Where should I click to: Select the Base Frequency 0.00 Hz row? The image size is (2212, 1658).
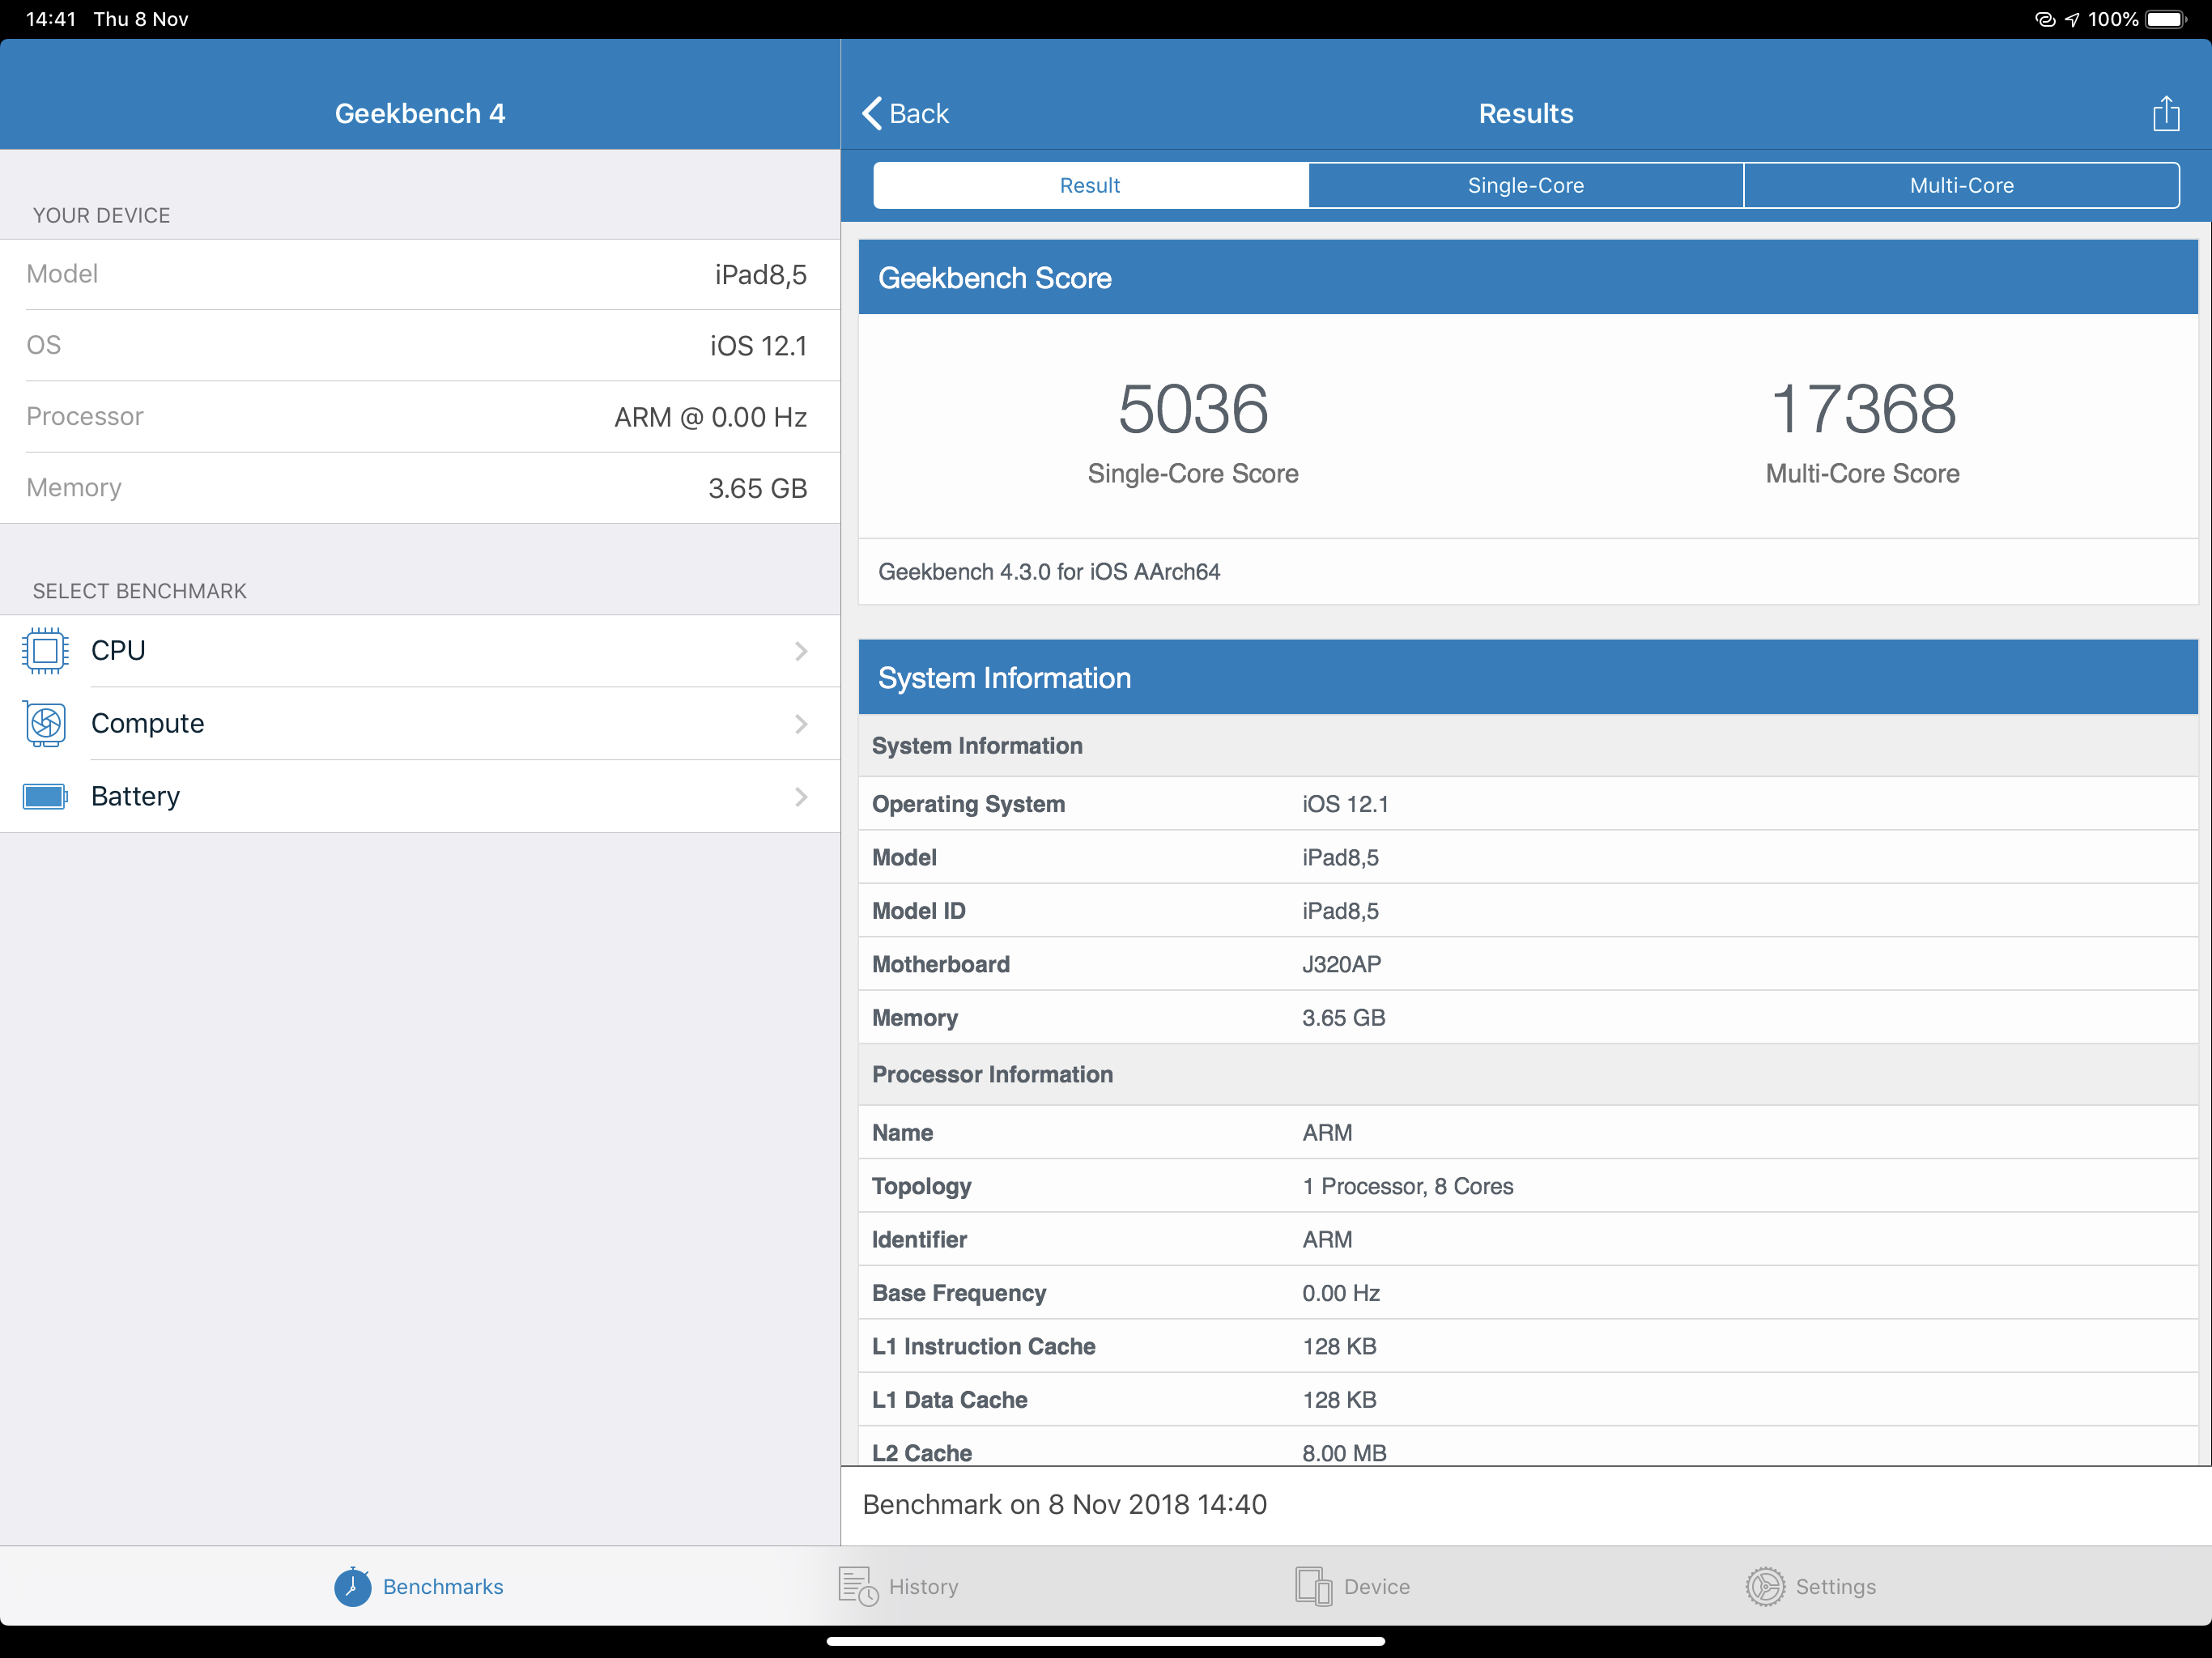click(1528, 1293)
